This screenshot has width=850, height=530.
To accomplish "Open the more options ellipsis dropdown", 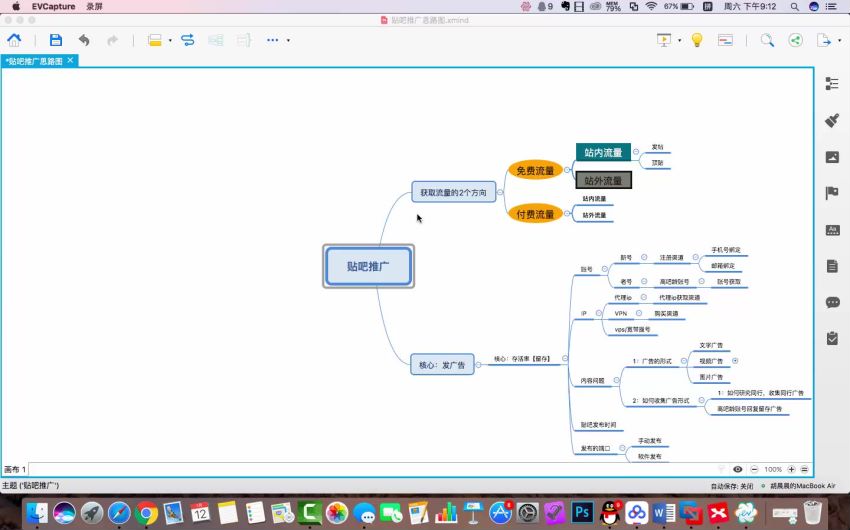I will click(288, 41).
